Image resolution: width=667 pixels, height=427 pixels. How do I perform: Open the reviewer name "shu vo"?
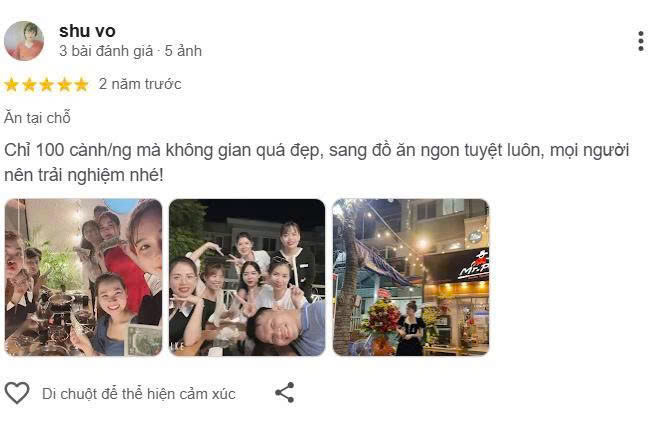pos(87,31)
